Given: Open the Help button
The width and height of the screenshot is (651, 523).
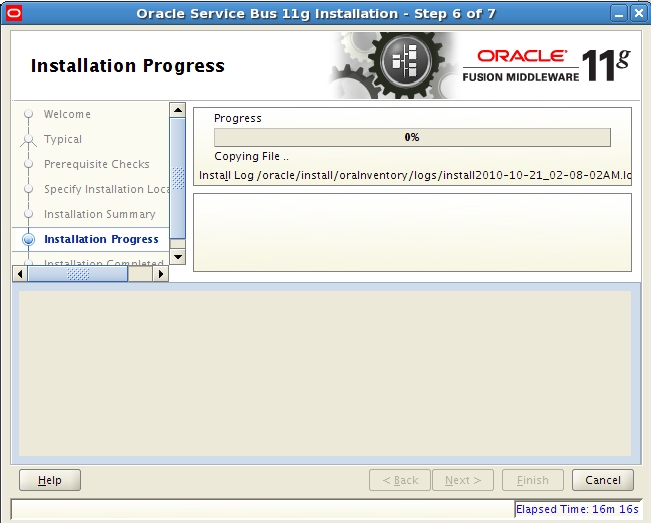Looking at the screenshot, I should click(50, 480).
